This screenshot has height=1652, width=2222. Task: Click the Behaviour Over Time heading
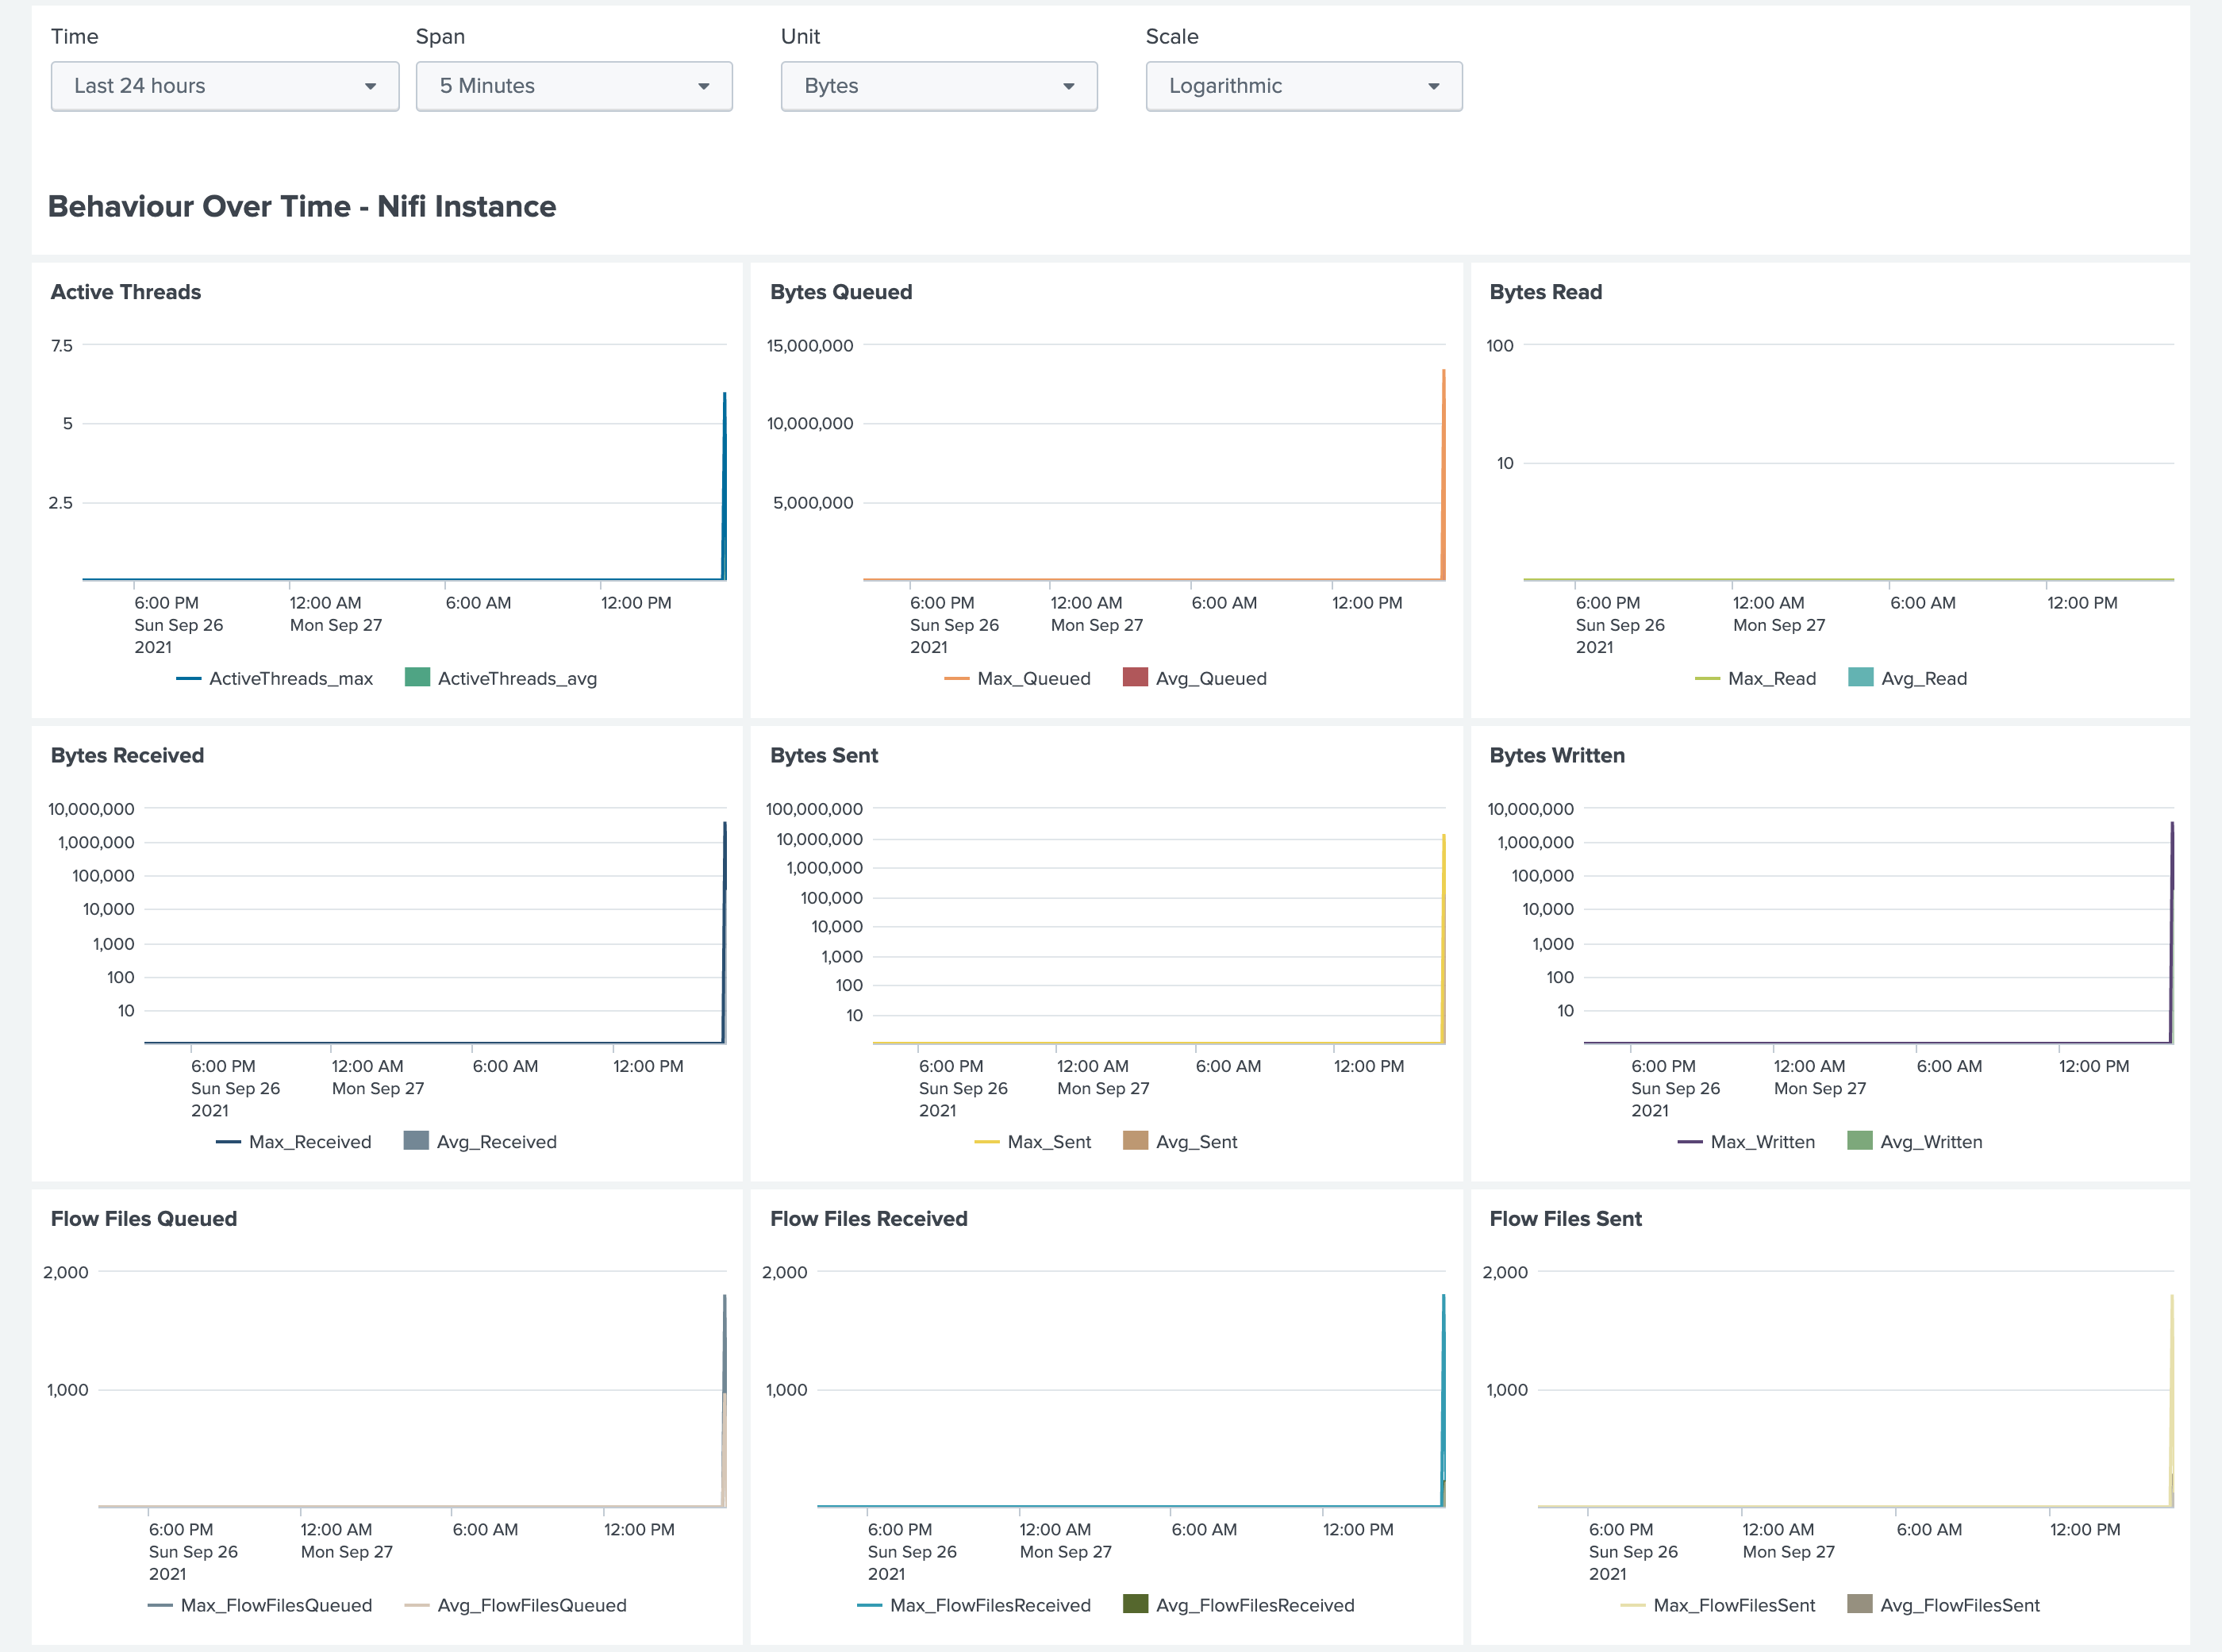[x=302, y=206]
